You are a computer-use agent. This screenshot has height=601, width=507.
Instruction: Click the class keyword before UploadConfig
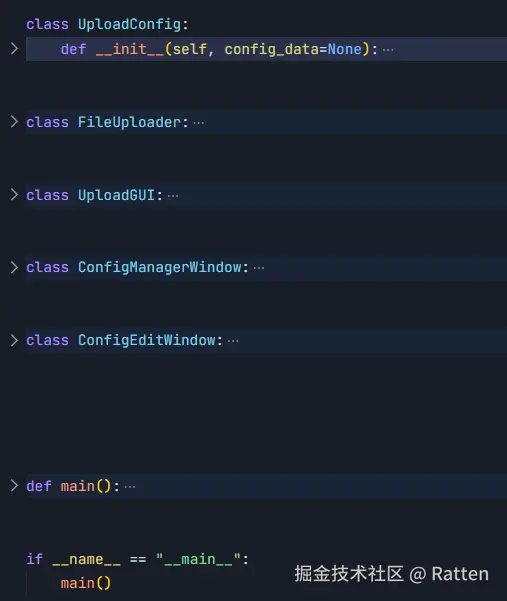[48, 25]
